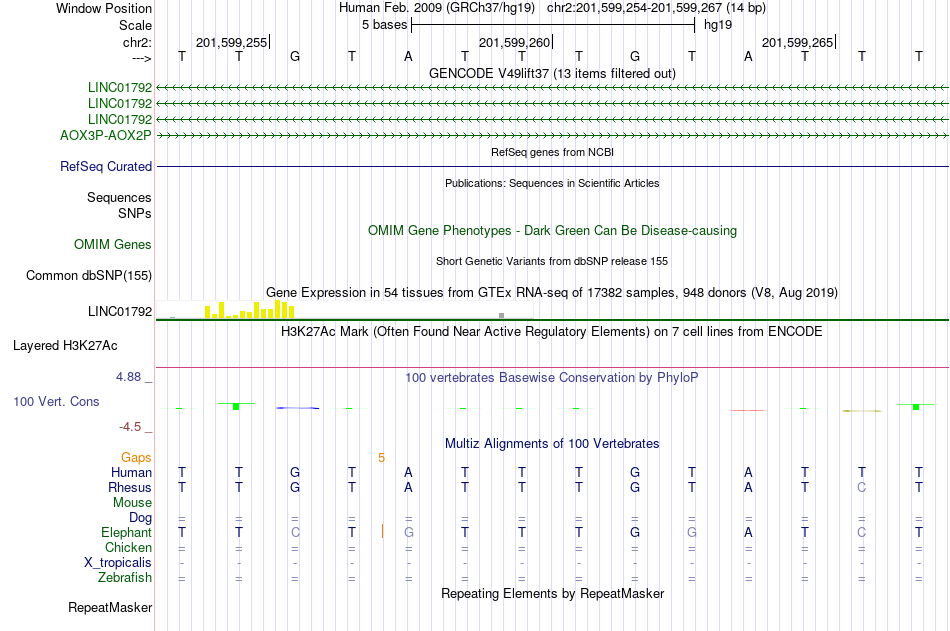Click the Chicken alignment row label
950x631 pixels.
128,547
